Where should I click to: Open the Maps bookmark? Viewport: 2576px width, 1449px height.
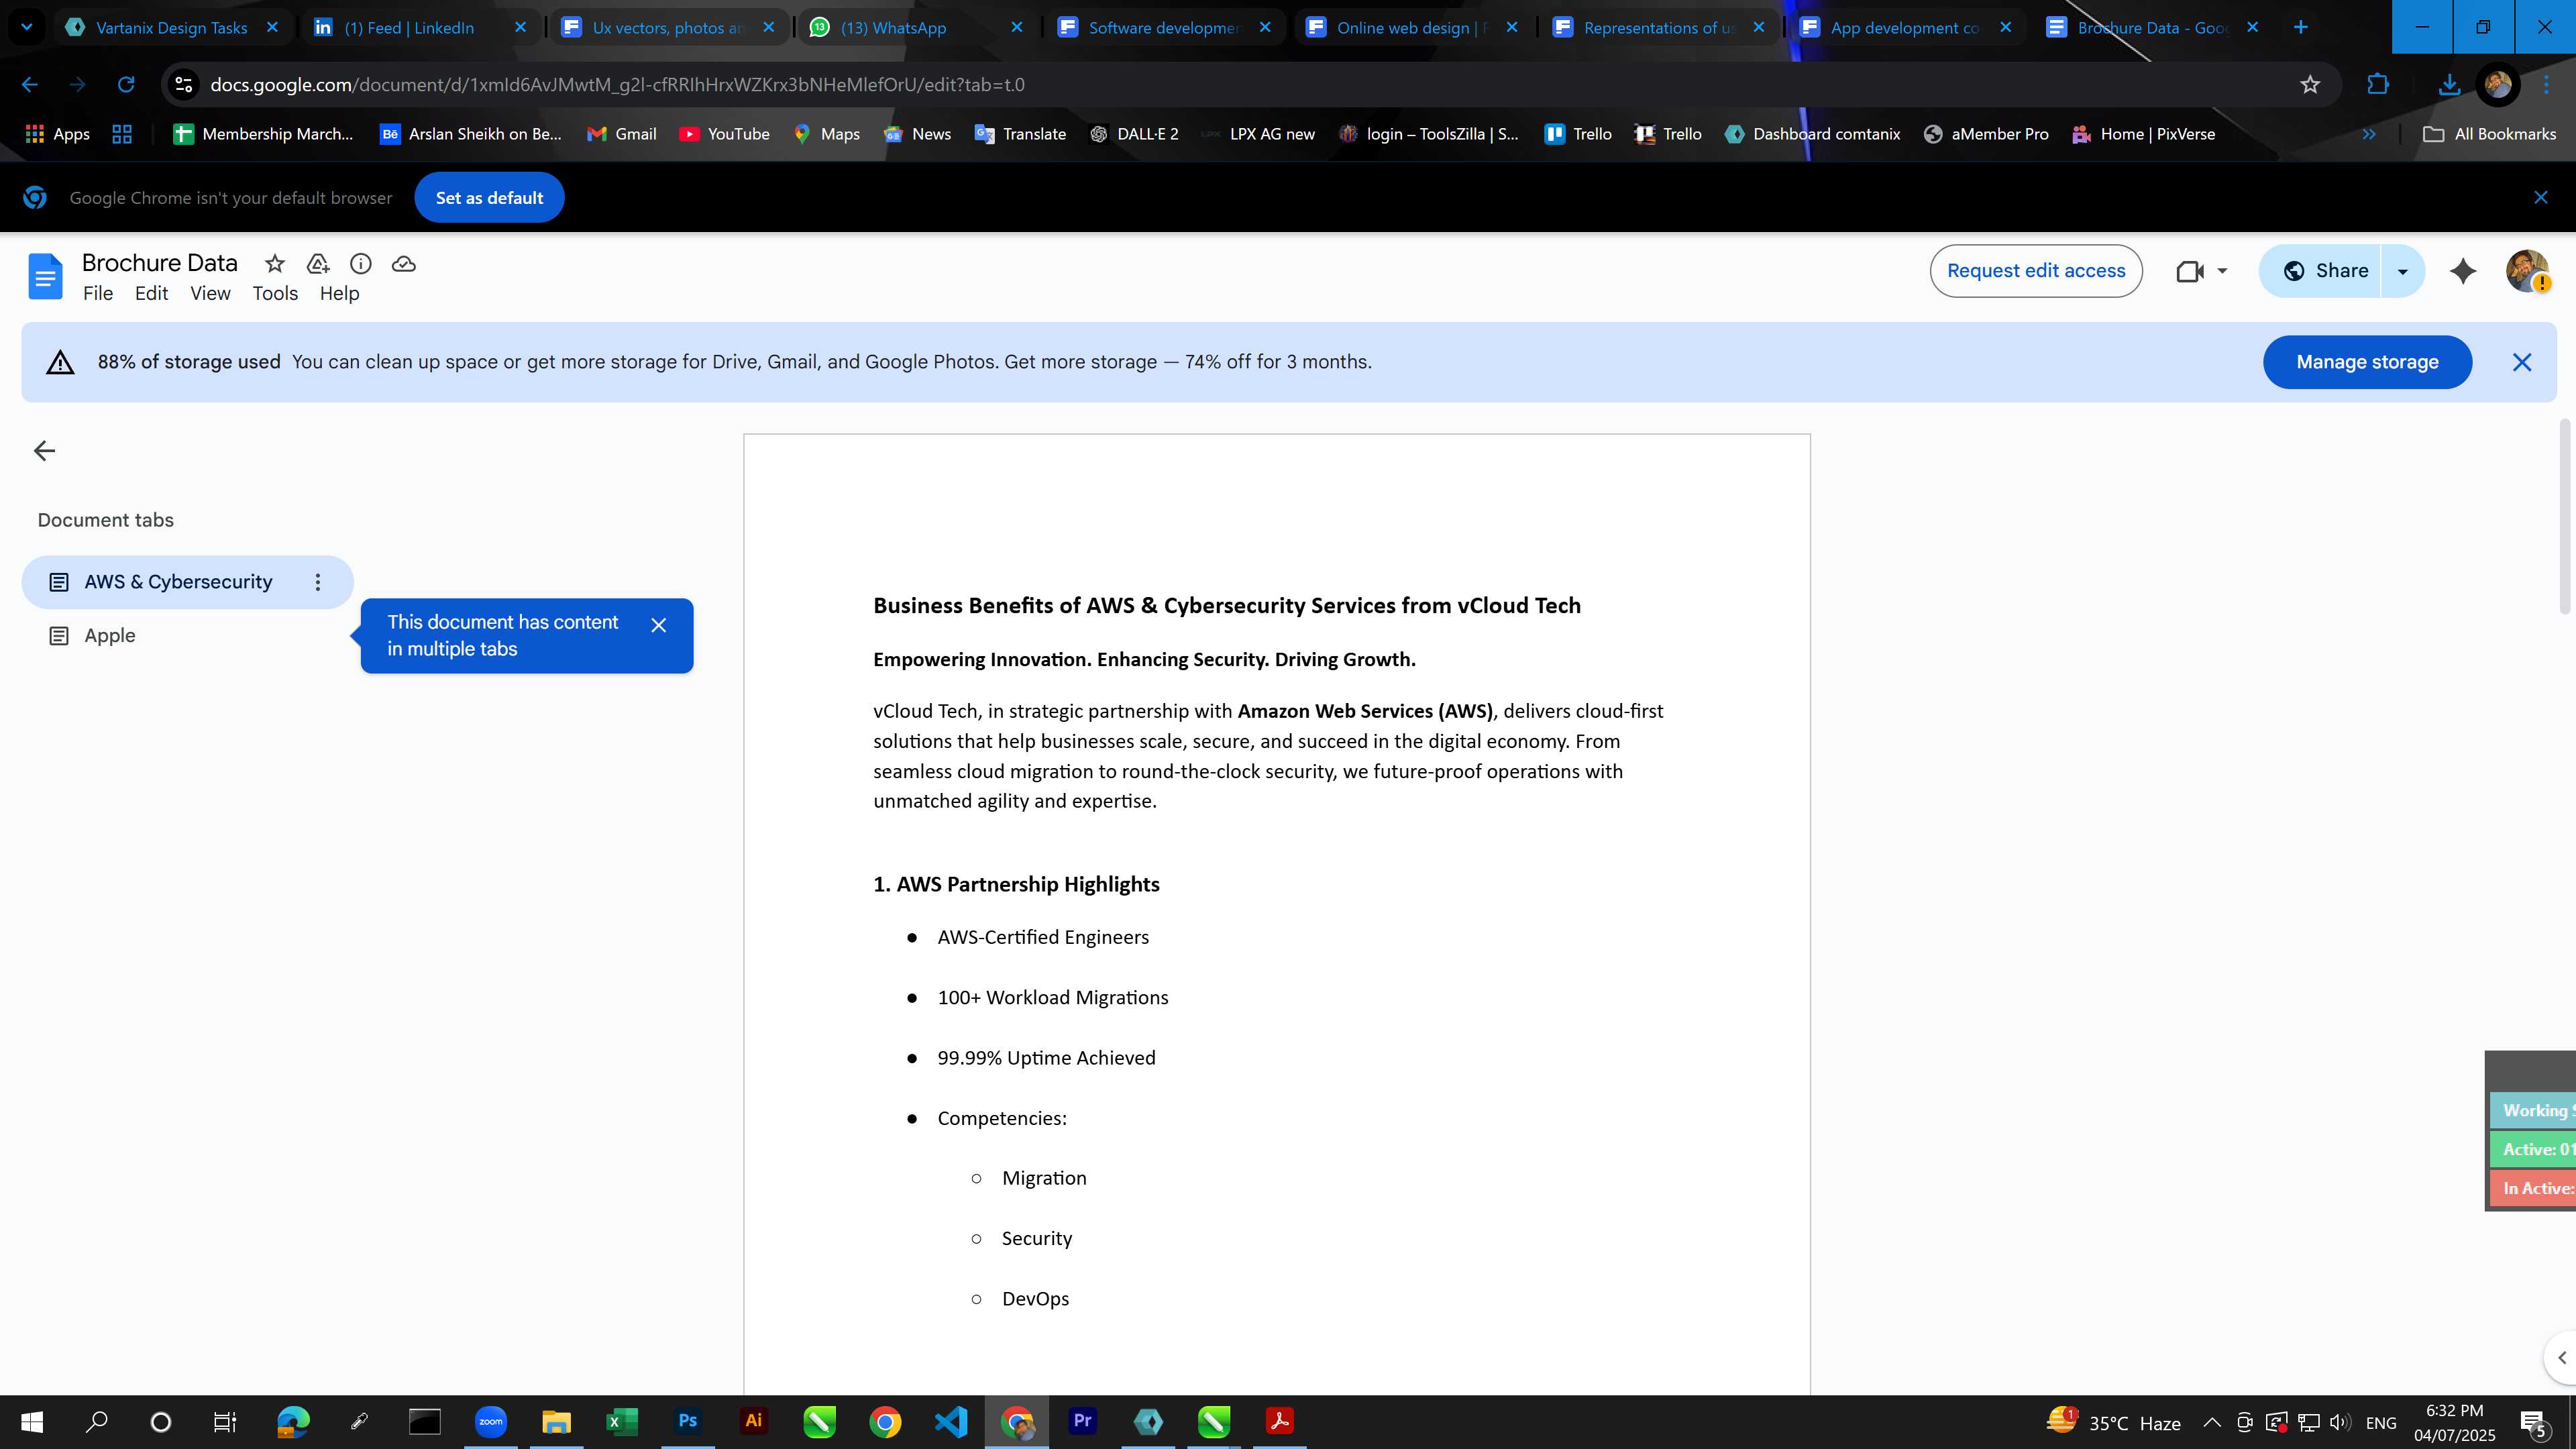pyautogui.click(x=827, y=134)
